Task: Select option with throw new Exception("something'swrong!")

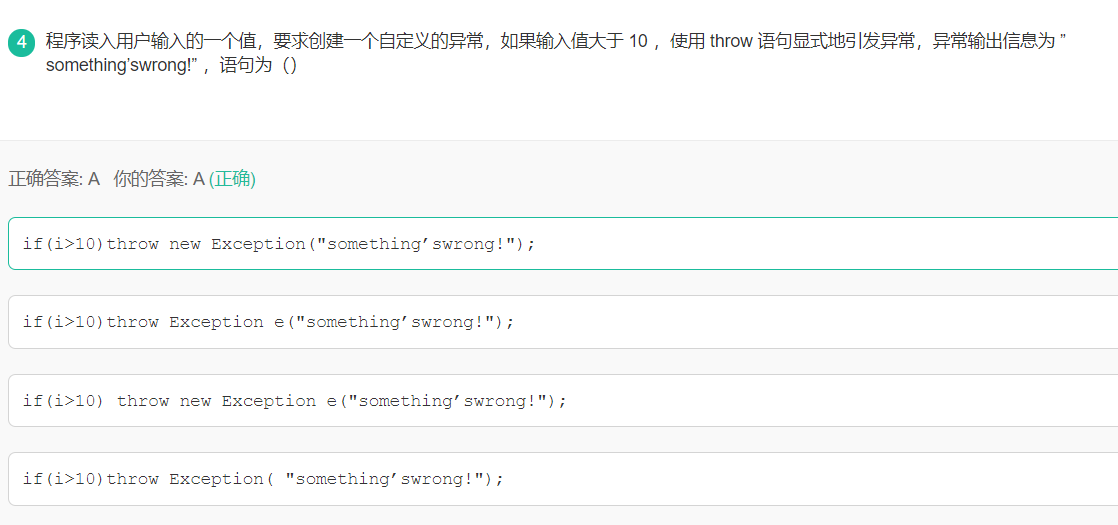Action: 563,244
